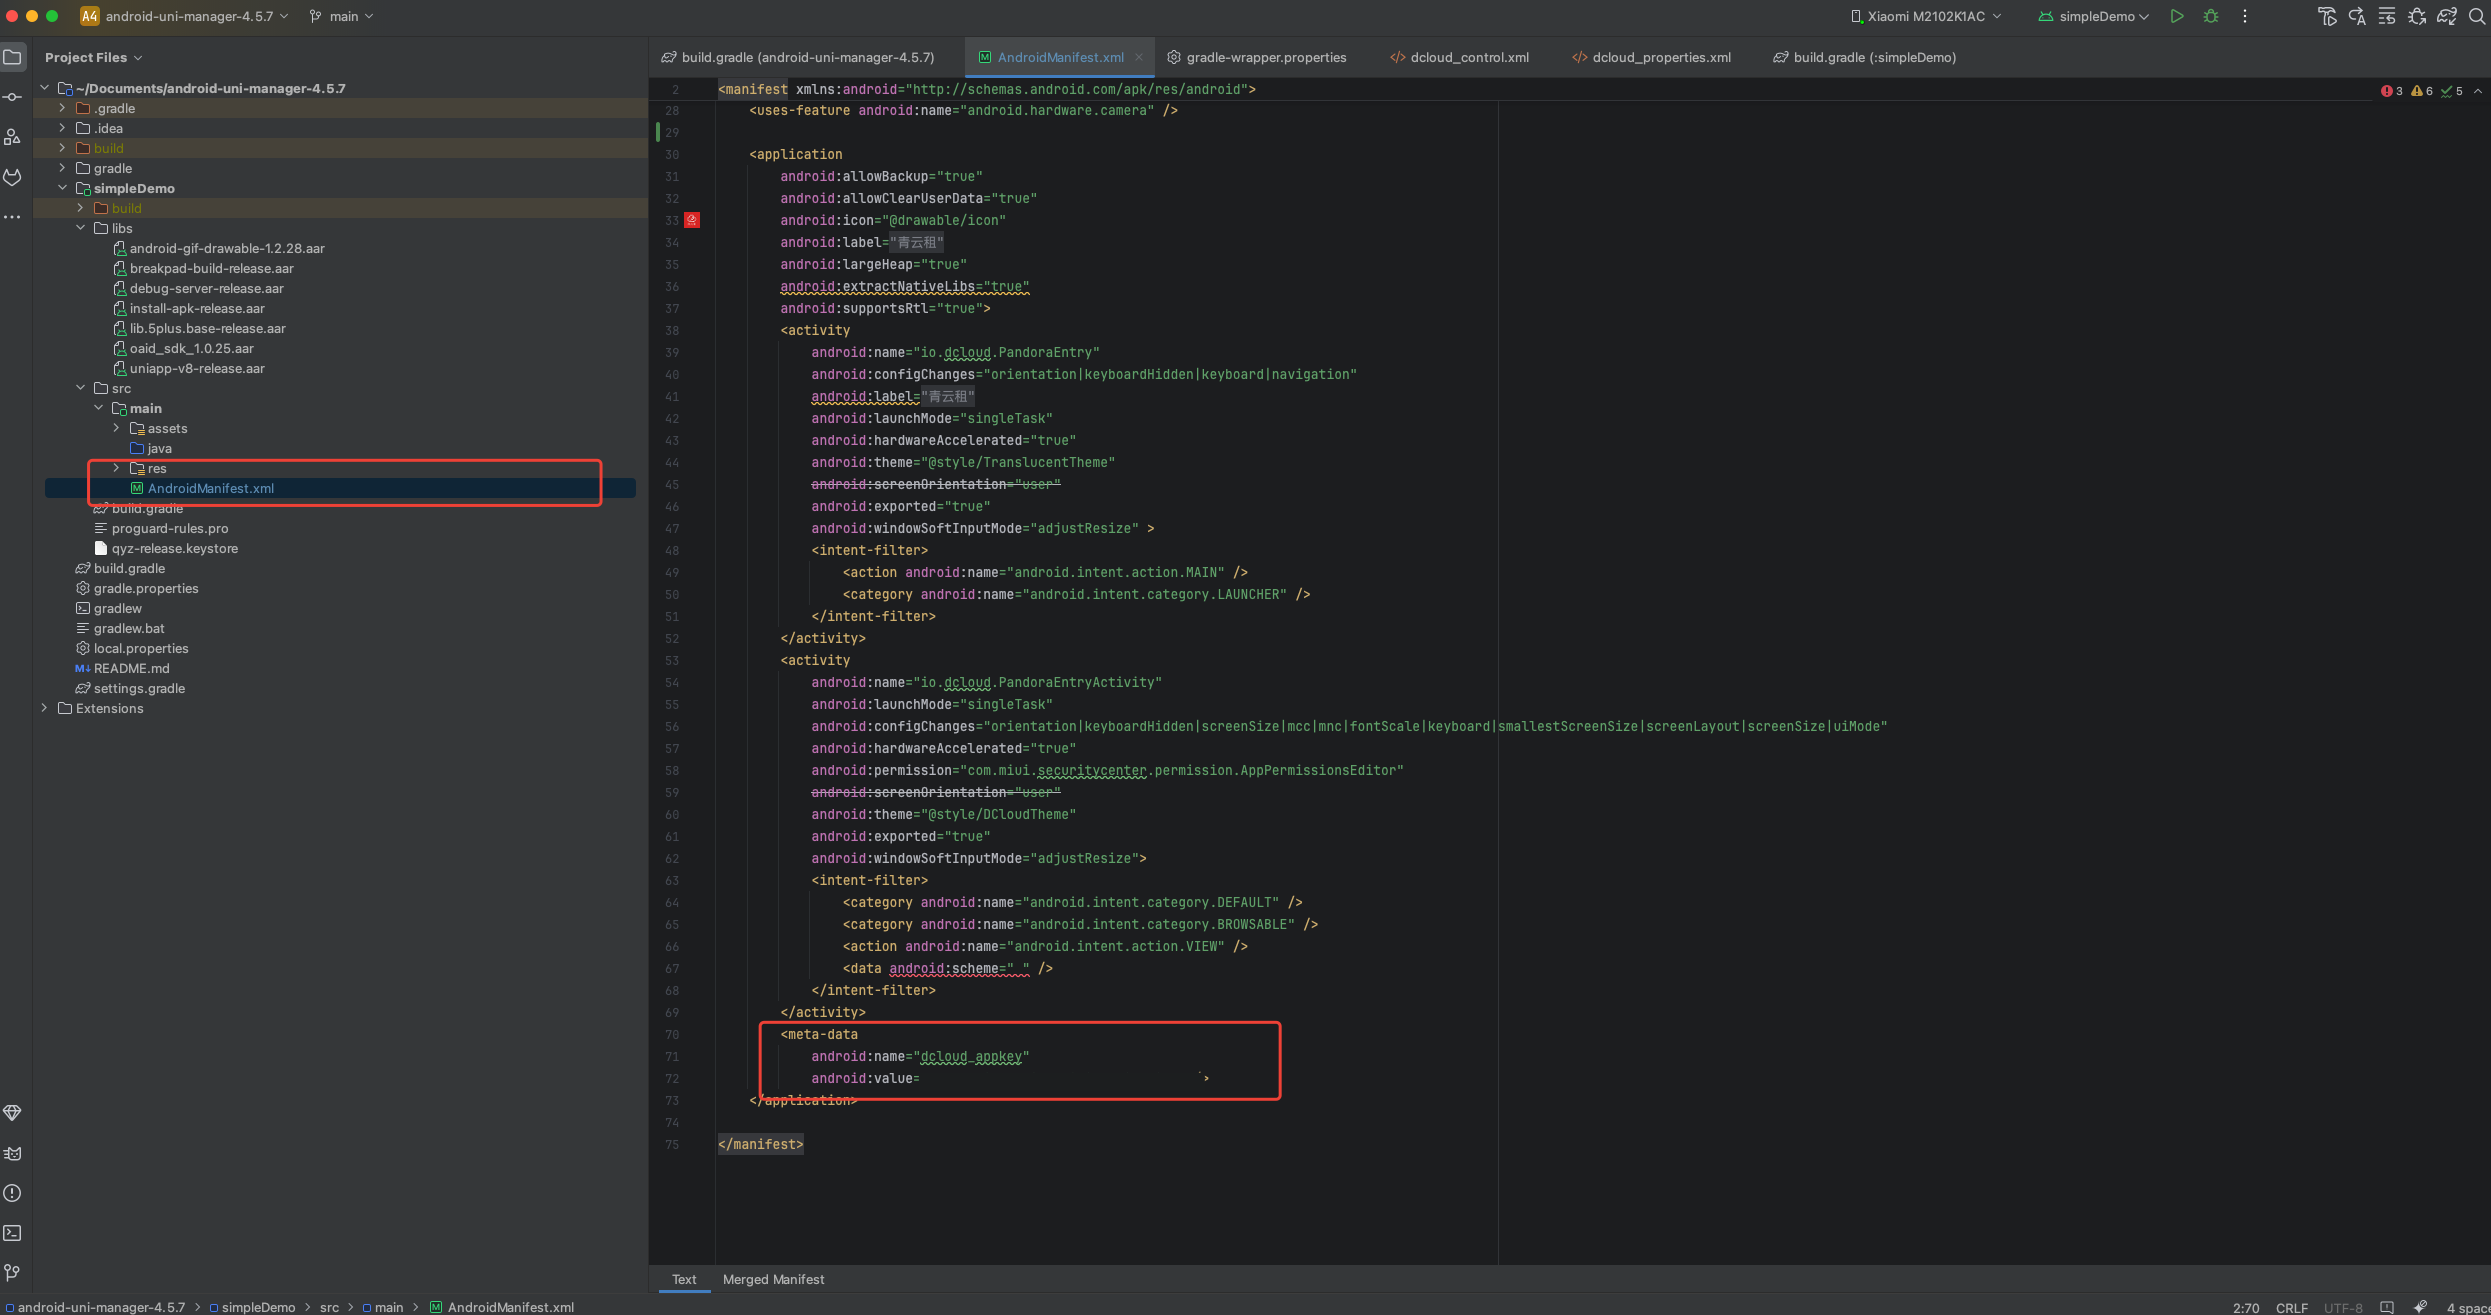Open the Terminal tool window
Viewport: 2491px width, 1315px height.
point(13,1233)
